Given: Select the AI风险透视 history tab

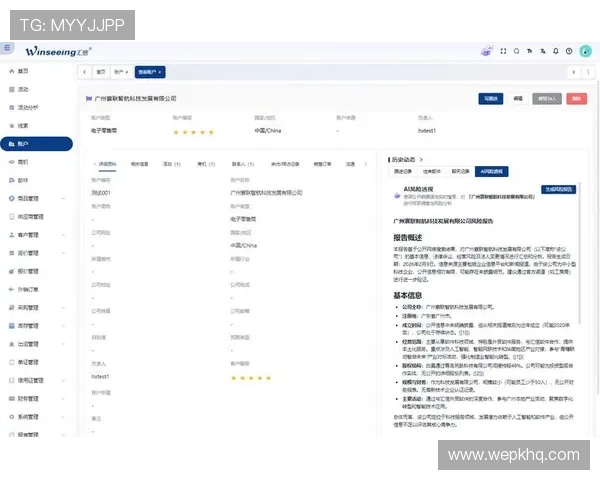Looking at the screenshot, I should (x=491, y=171).
